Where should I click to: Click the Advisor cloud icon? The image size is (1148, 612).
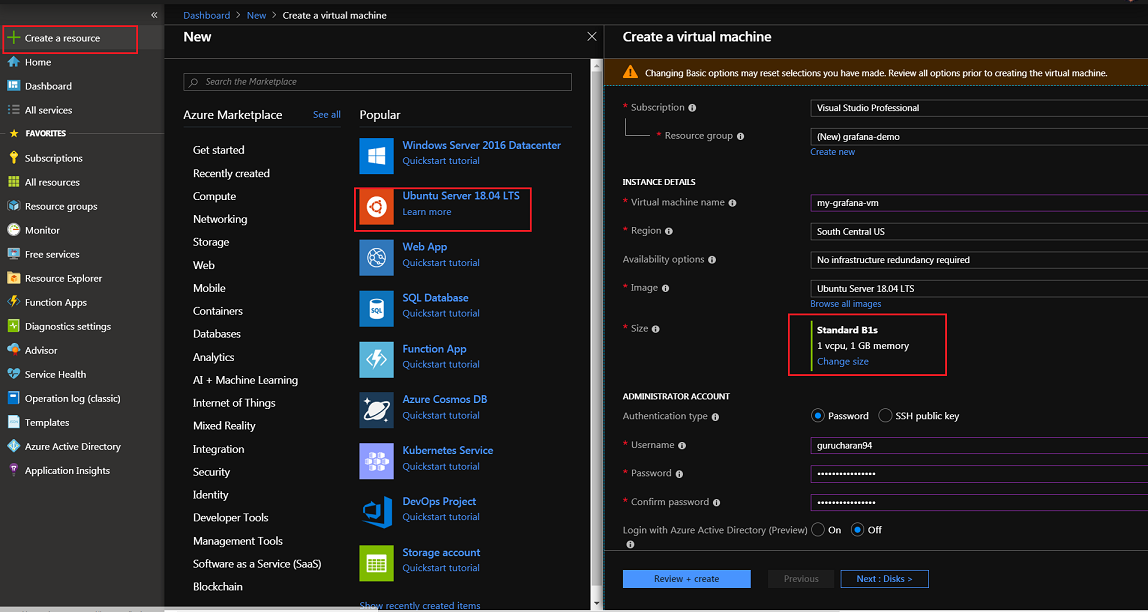coord(13,350)
